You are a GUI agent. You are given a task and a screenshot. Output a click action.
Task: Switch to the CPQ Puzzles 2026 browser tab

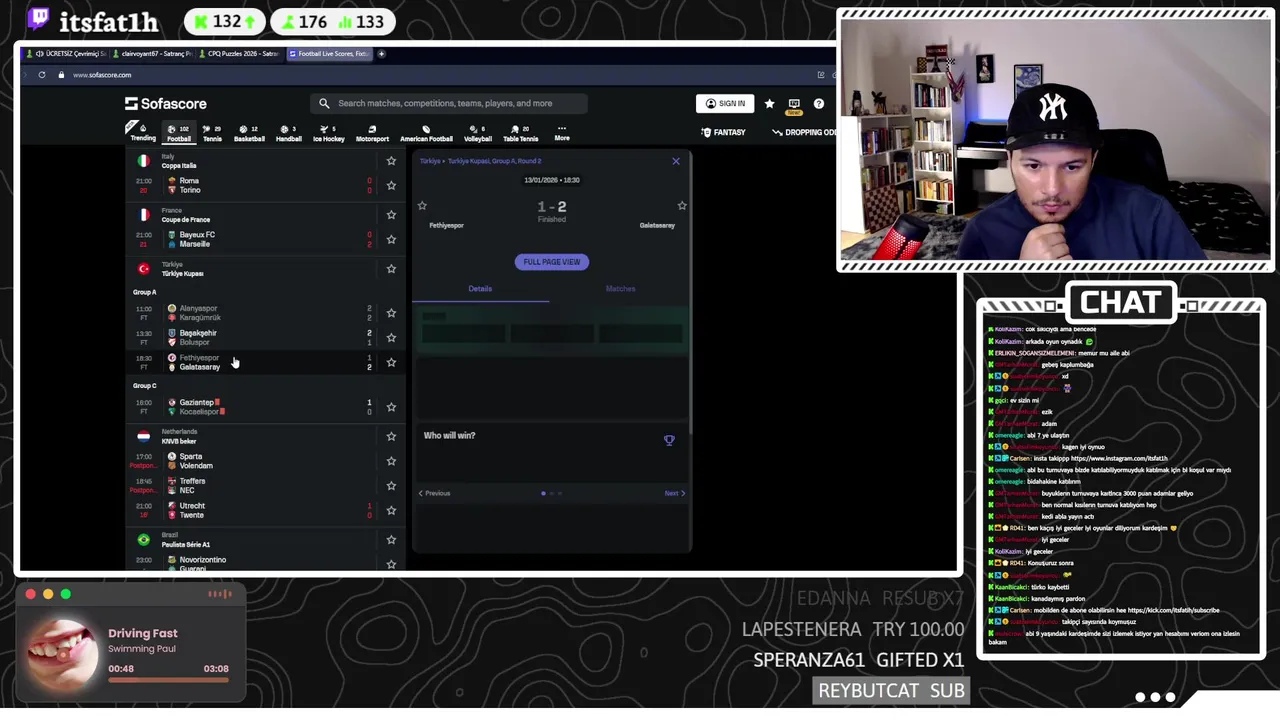click(238, 53)
